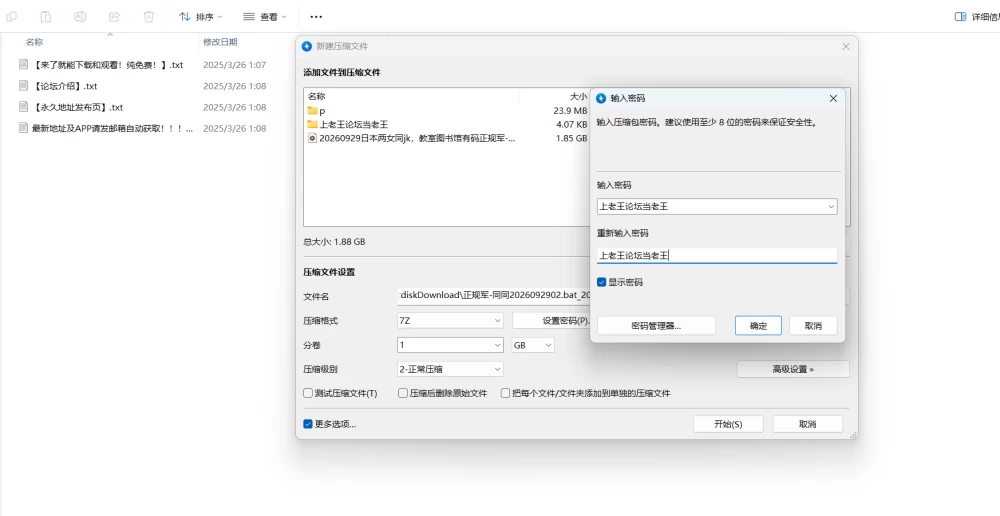The image size is (1000, 516).
Task: Select the 20260929 video file row
Action: [x=447, y=138]
